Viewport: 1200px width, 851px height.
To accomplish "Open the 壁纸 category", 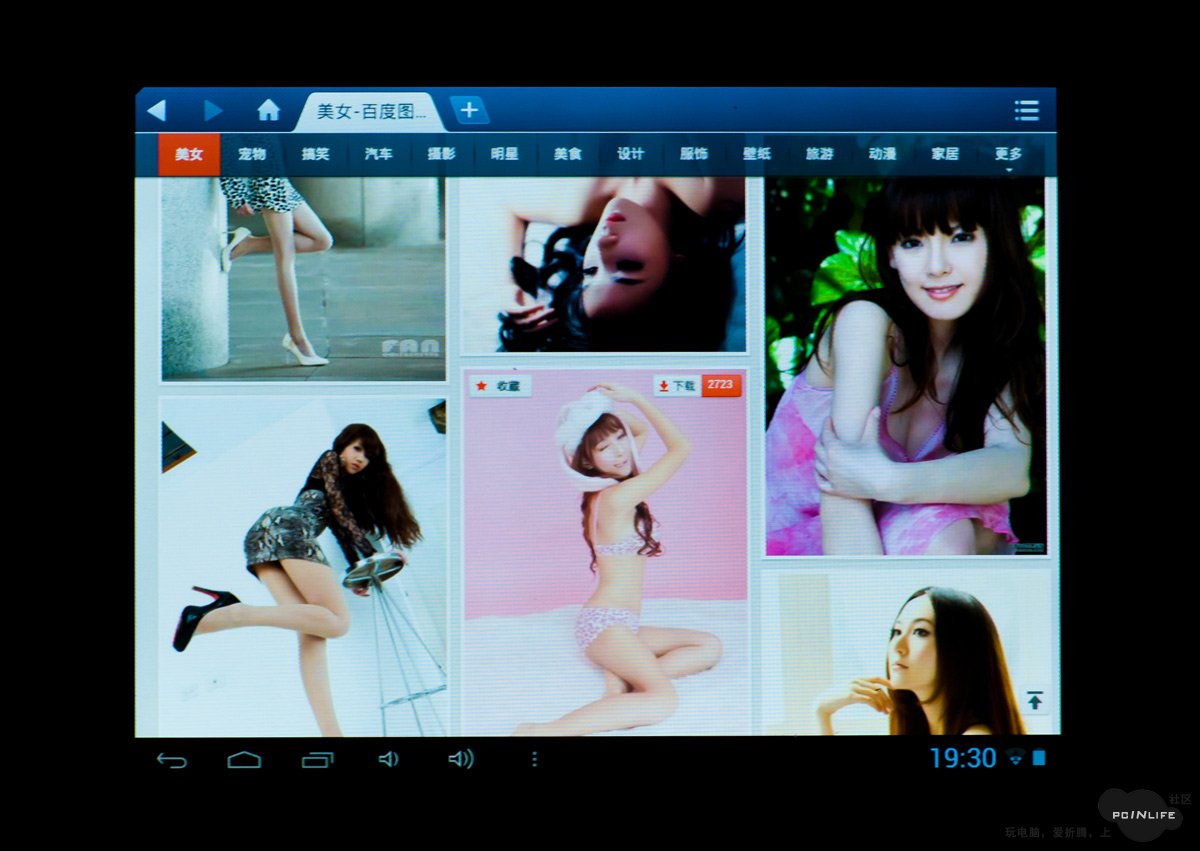I will (756, 154).
